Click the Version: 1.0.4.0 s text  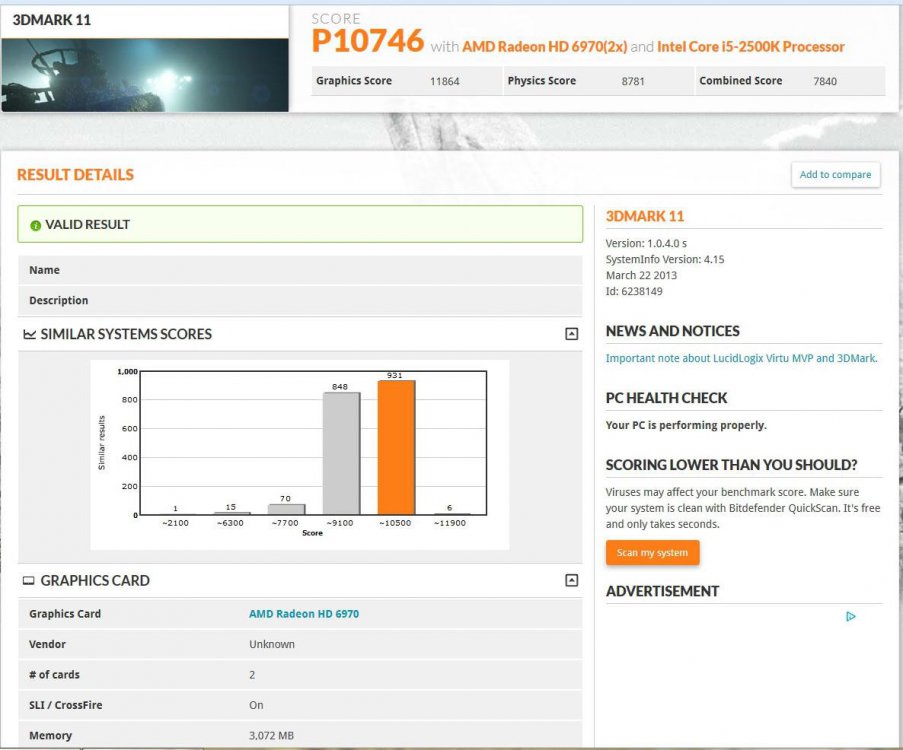[x=646, y=243]
